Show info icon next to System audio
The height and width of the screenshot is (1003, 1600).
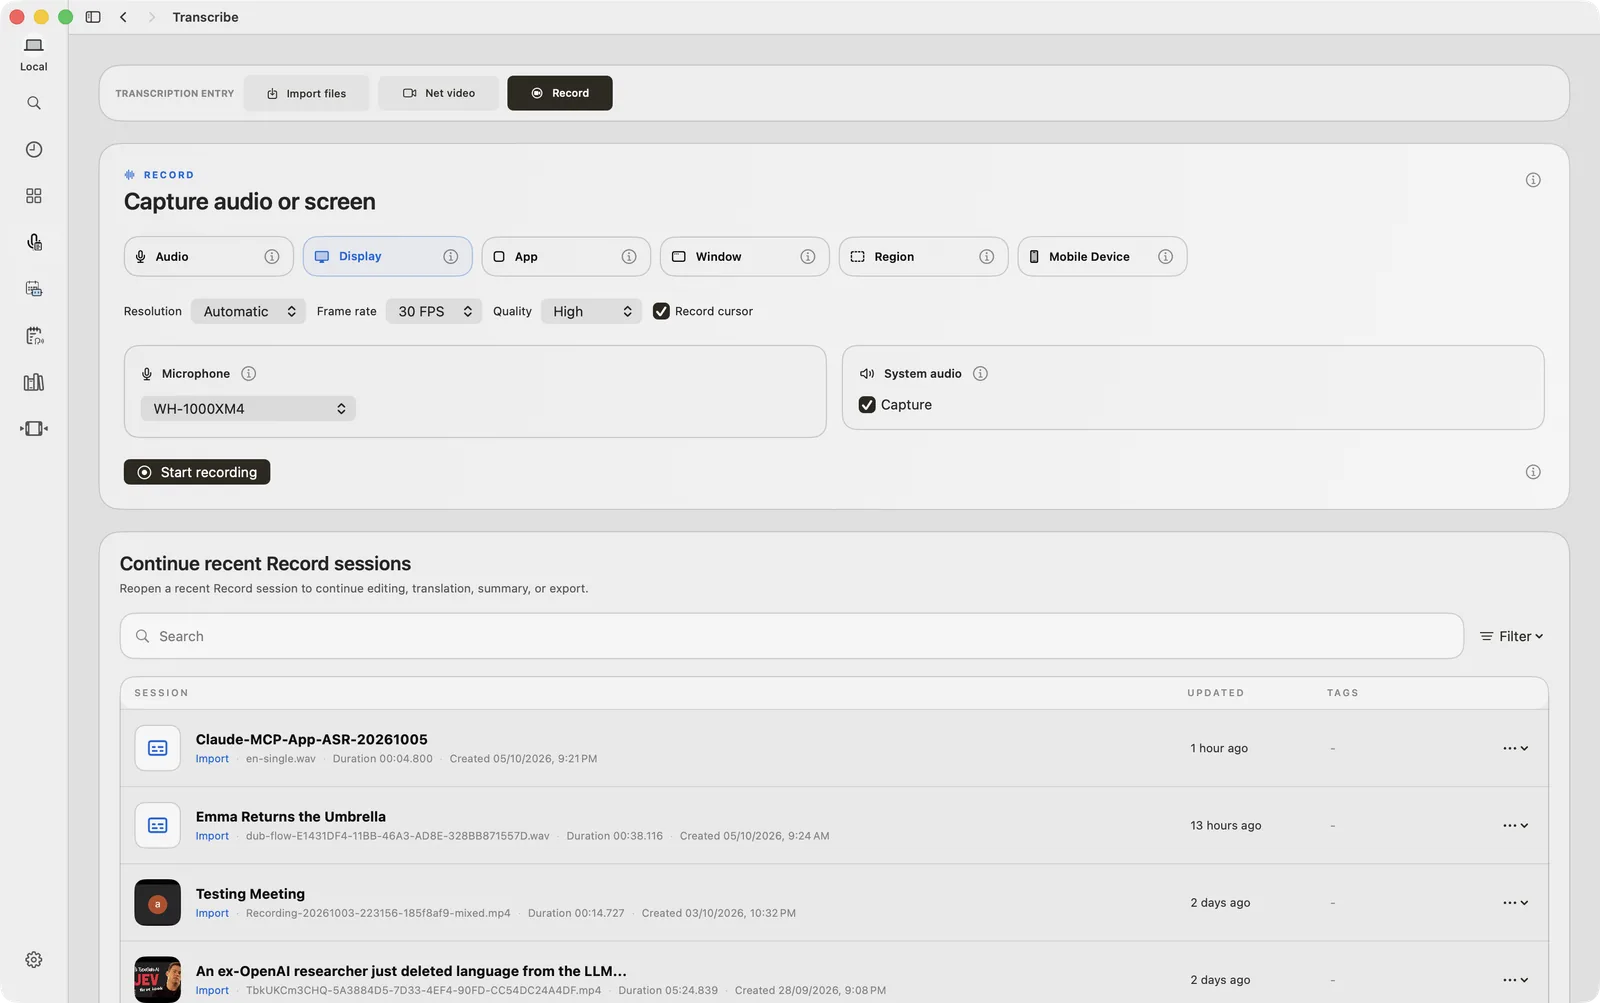[x=981, y=374]
